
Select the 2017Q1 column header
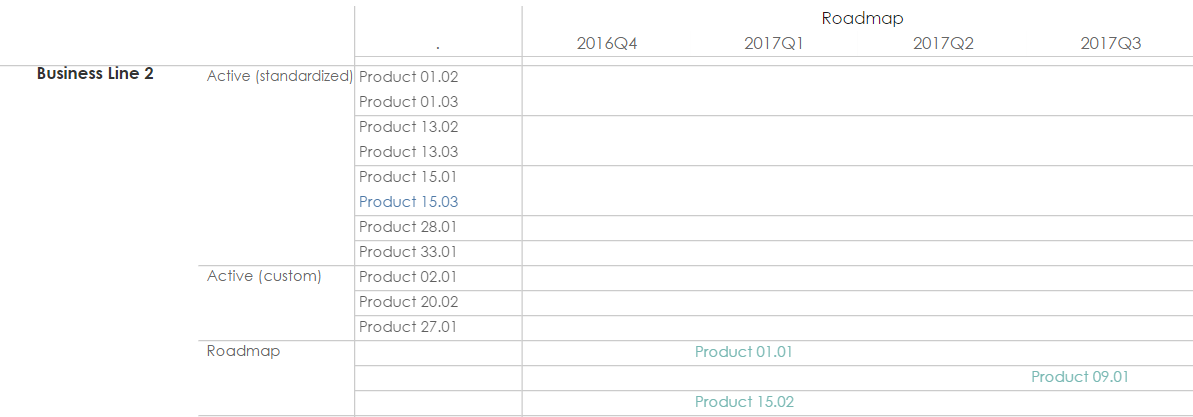pos(774,44)
